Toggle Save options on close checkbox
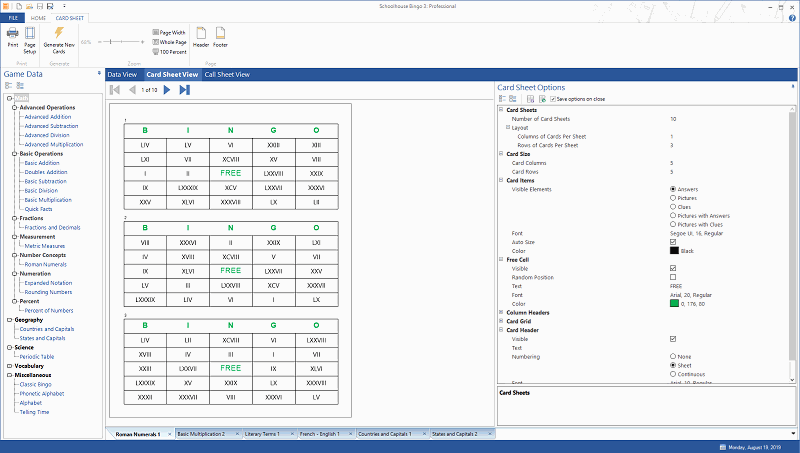Image resolution: width=800 pixels, height=453 pixels. [x=552, y=100]
